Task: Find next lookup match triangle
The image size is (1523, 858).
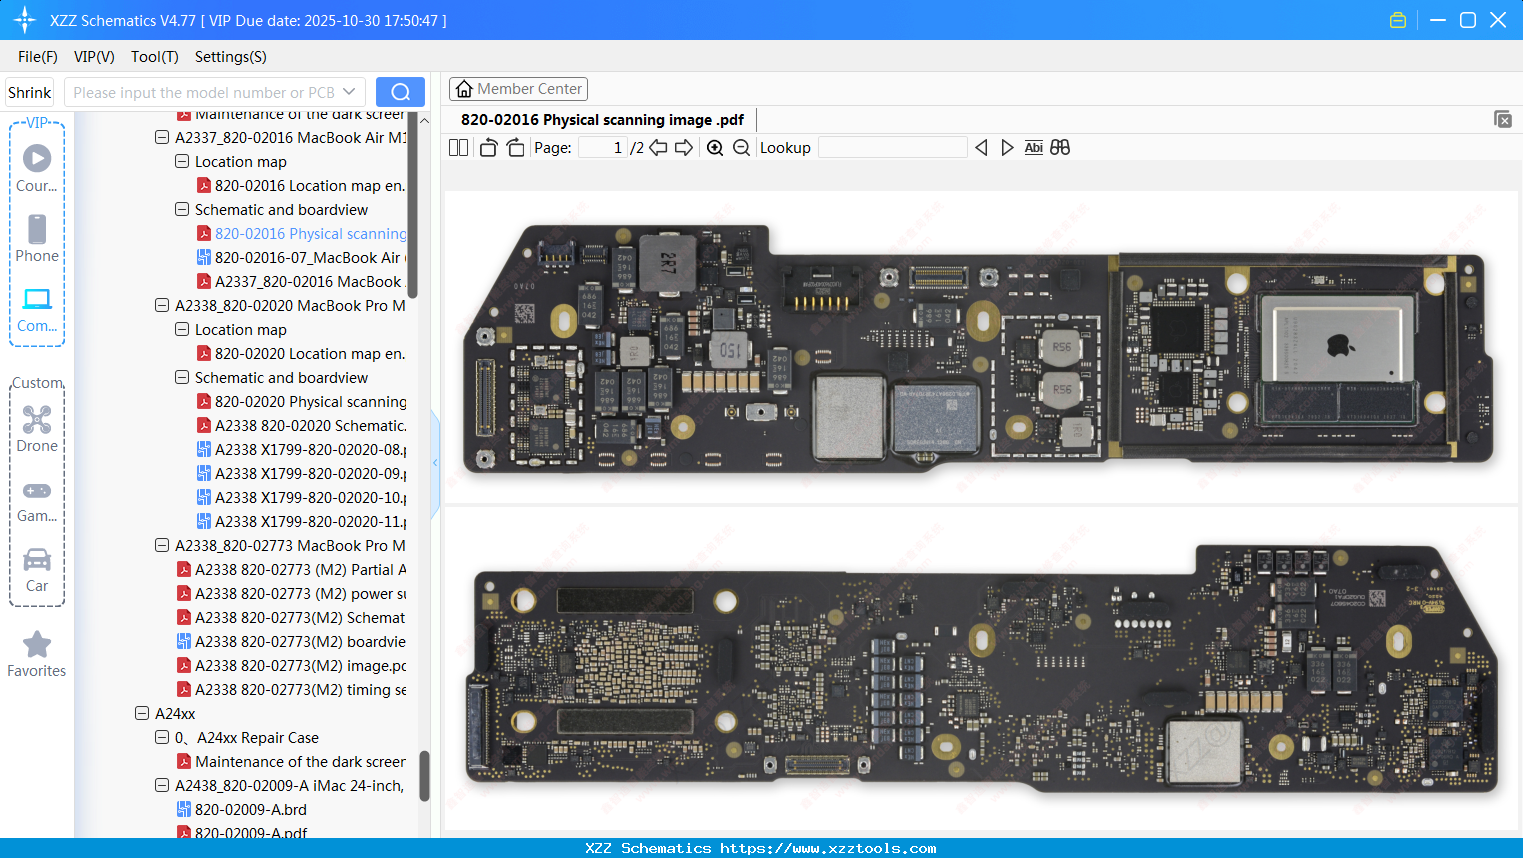Action: 1007,148
